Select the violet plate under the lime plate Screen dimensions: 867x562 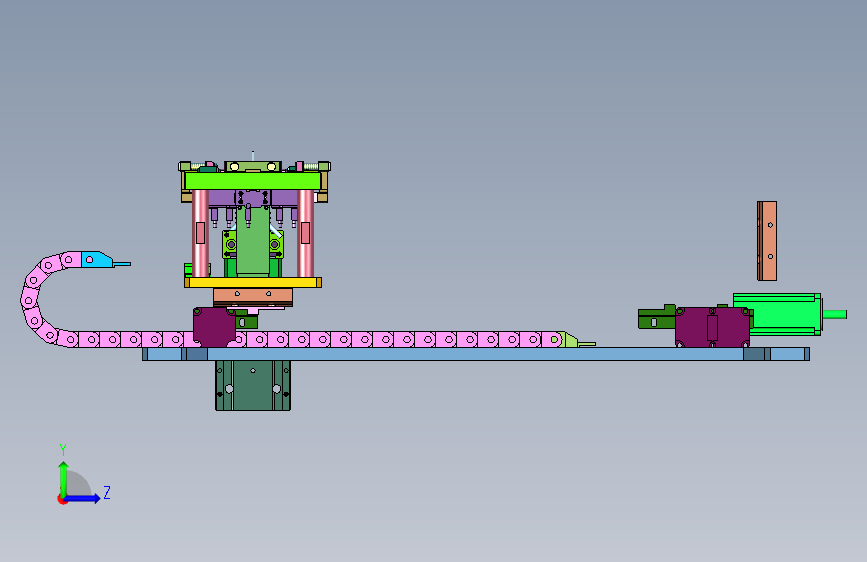coord(253,198)
